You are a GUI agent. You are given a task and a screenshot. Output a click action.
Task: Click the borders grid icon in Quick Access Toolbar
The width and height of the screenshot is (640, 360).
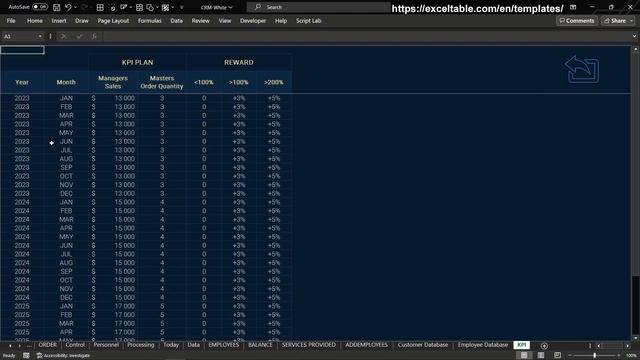[x=100, y=7]
